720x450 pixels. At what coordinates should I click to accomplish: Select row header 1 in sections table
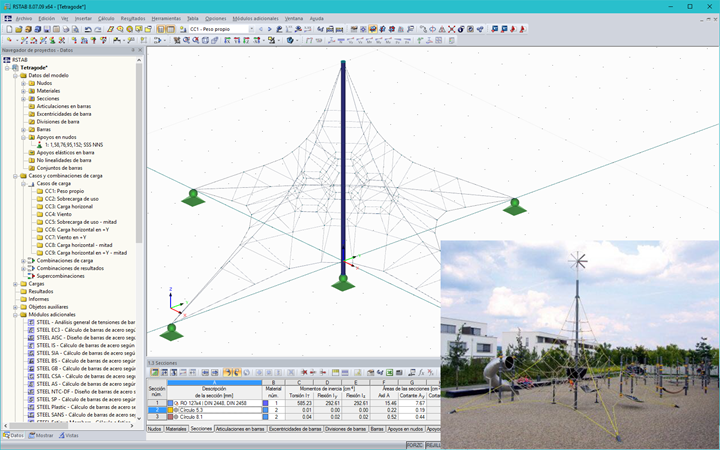[157, 403]
